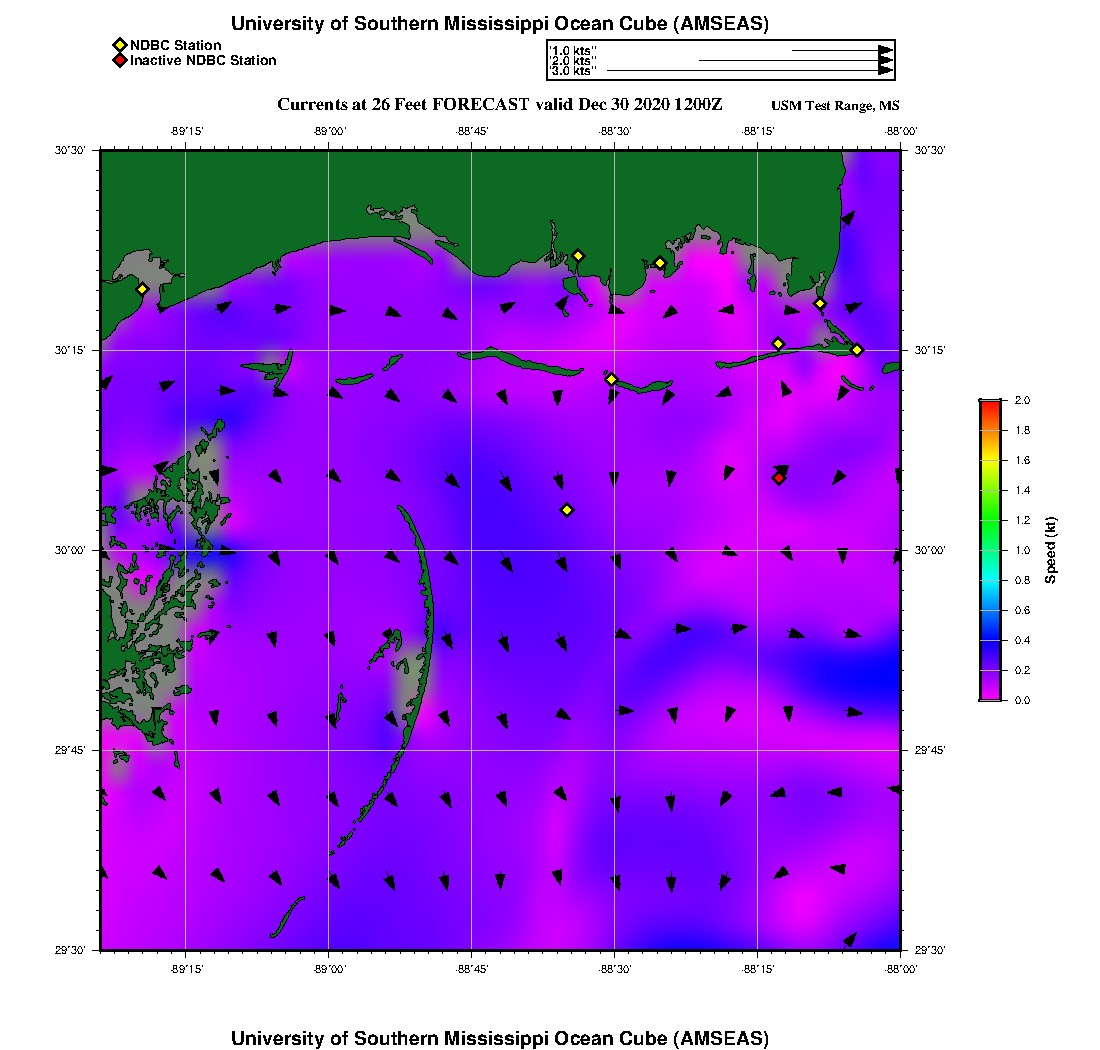Click the yellow diamond in the NDBC Station legend

120,45
